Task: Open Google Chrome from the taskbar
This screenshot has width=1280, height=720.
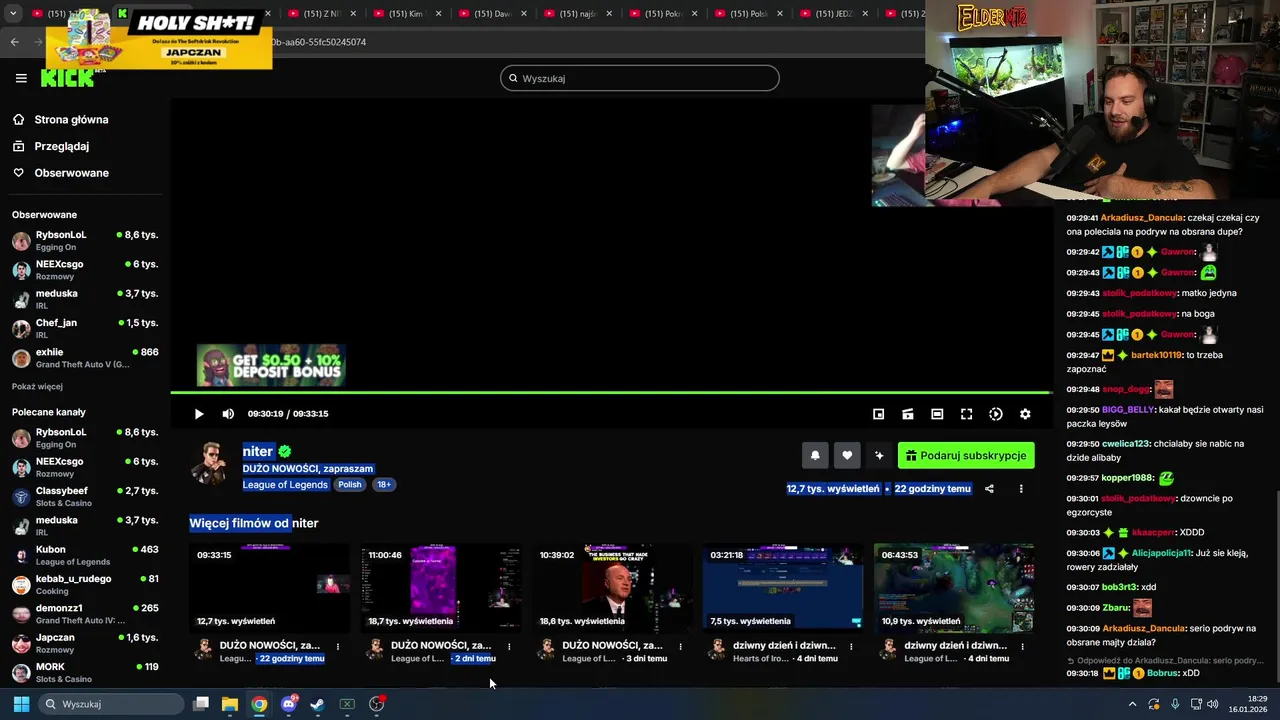Action: 259,704
